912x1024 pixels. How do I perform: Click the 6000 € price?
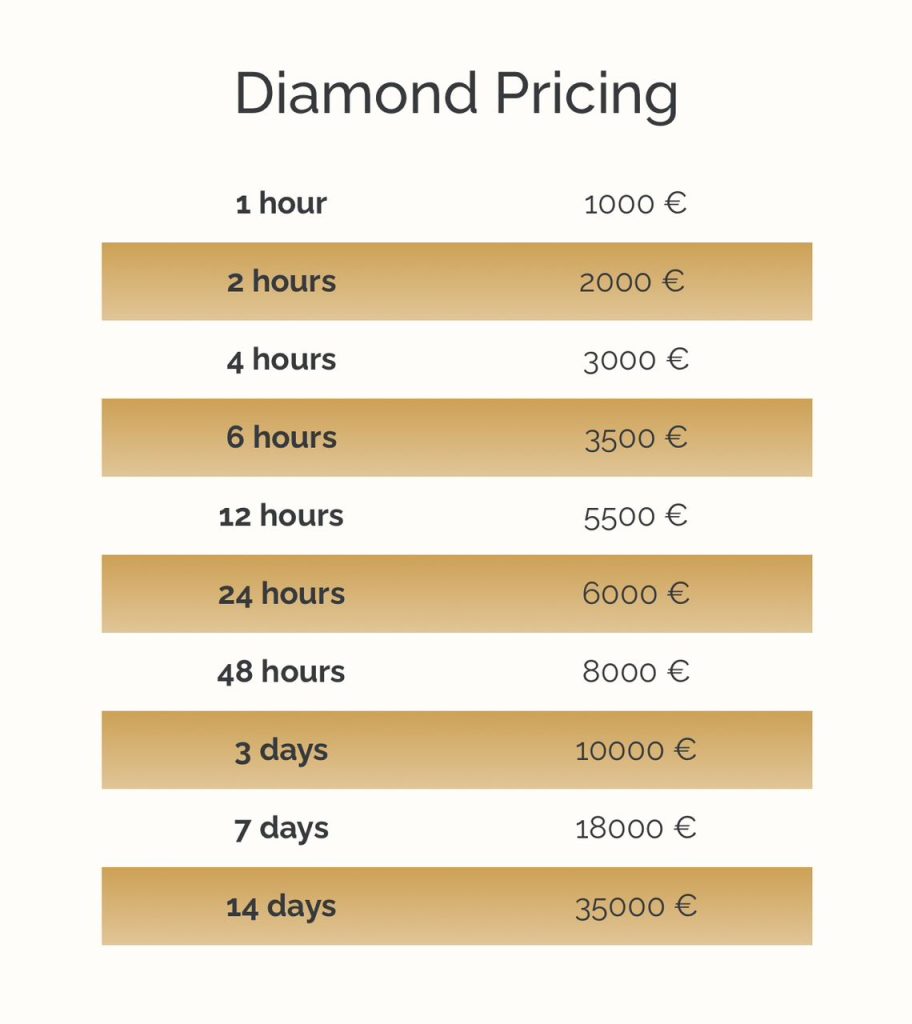click(x=635, y=594)
